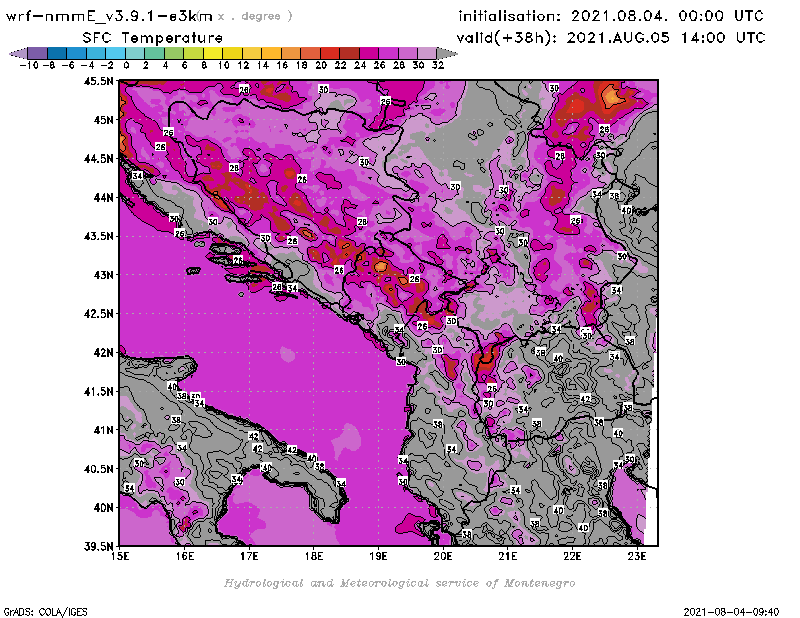Pick the legend swatch between -4 and -2
800x618 pixels.
[96, 53]
